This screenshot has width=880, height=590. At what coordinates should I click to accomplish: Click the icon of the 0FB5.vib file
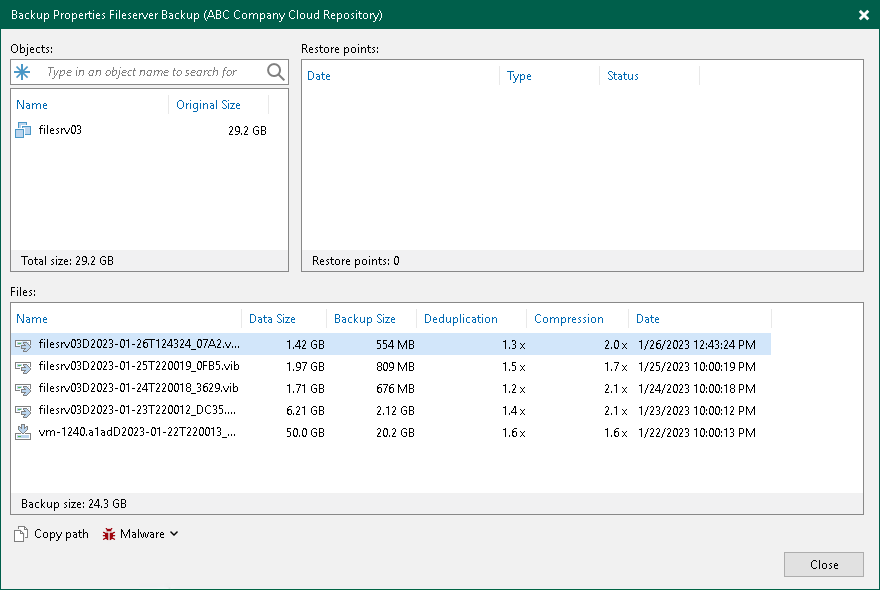tap(24, 366)
